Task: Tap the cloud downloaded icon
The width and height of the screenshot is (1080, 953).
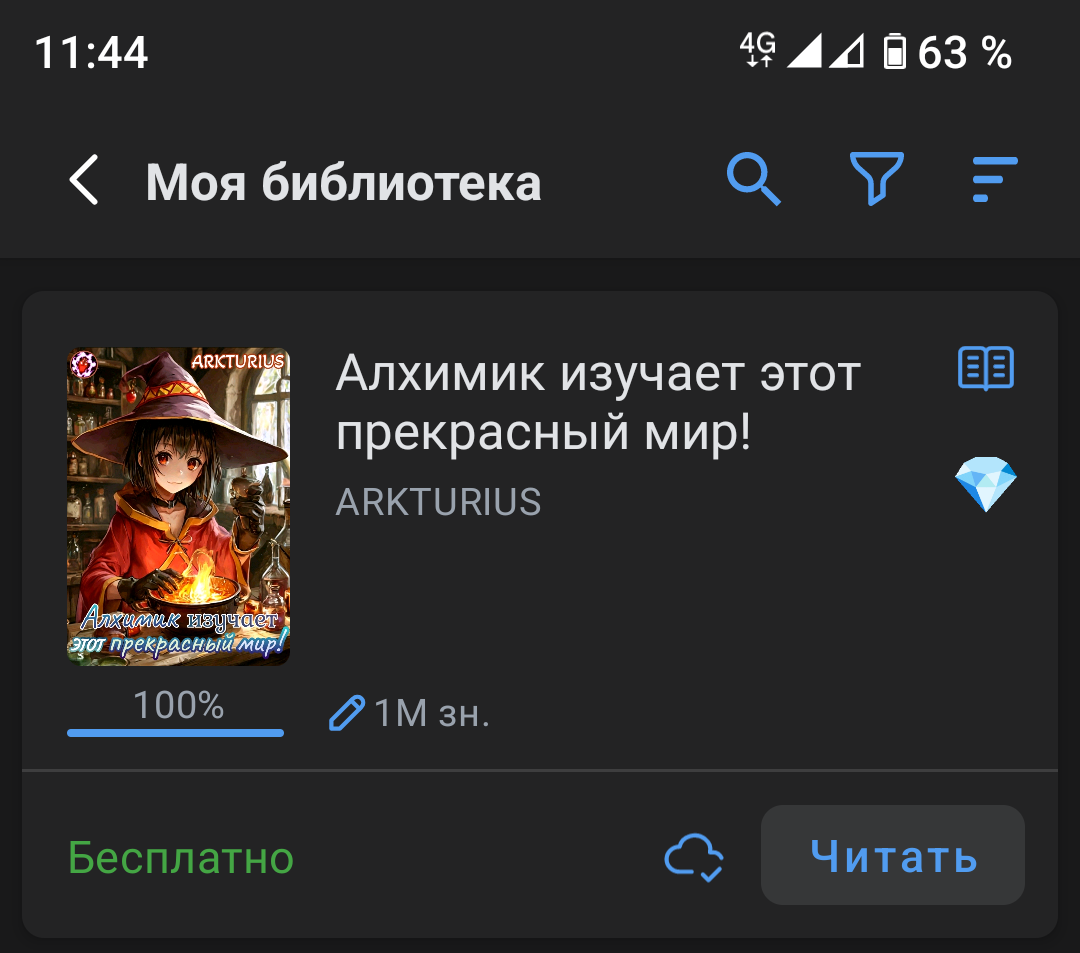Action: coord(694,857)
